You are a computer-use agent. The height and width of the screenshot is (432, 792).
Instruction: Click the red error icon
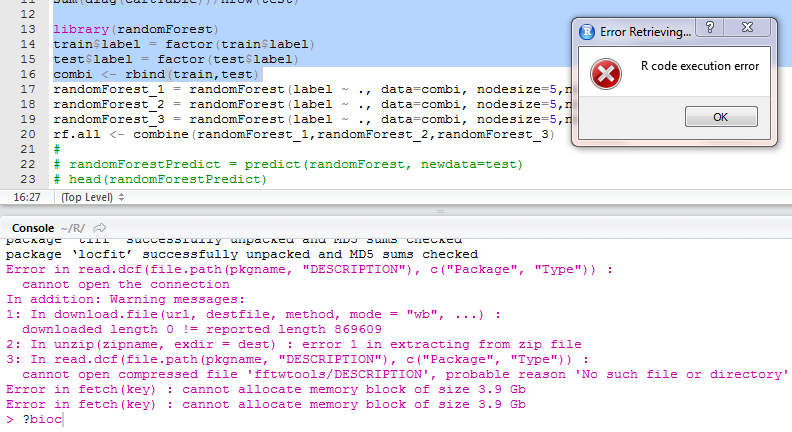tap(603, 73)
